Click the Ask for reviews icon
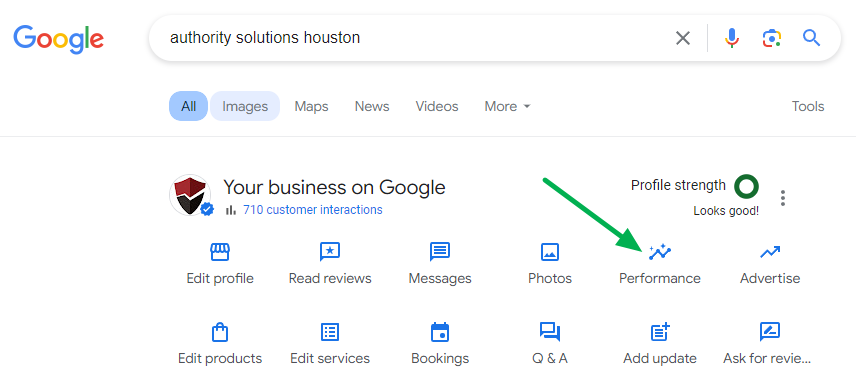This screenshot has height=388, width=856. pos(770,332)
